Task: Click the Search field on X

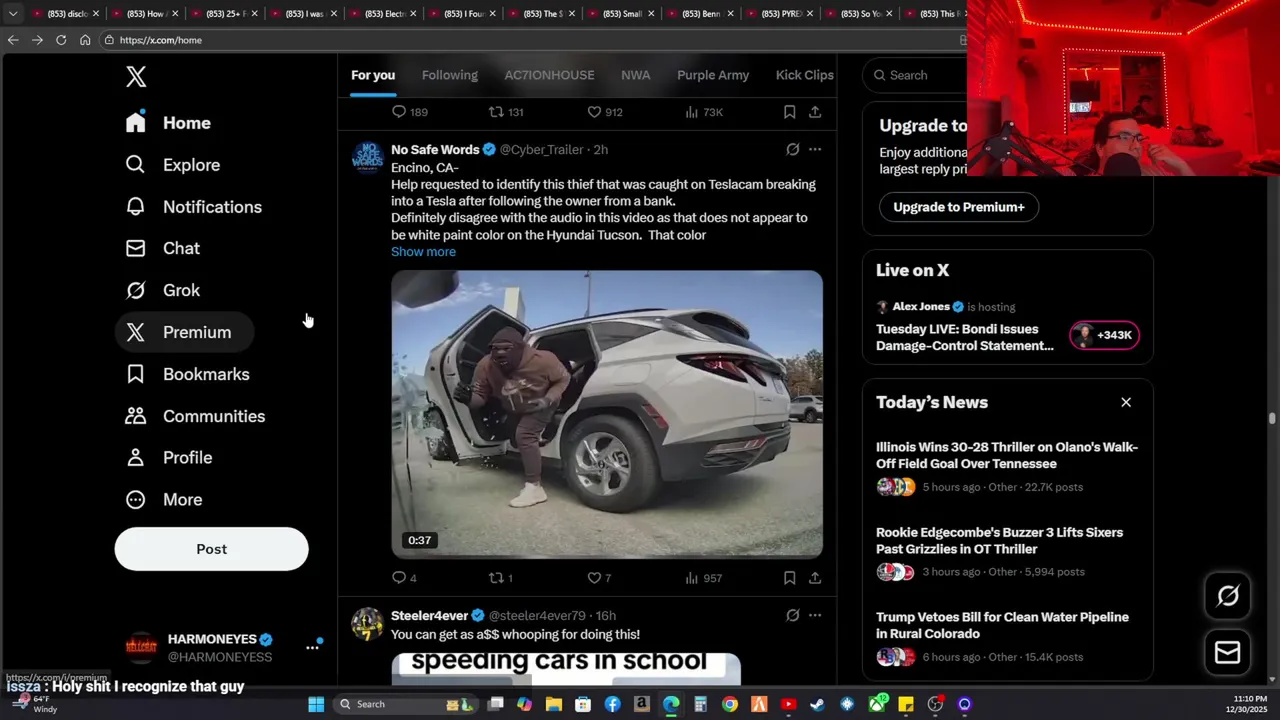Action: (915, 75)
